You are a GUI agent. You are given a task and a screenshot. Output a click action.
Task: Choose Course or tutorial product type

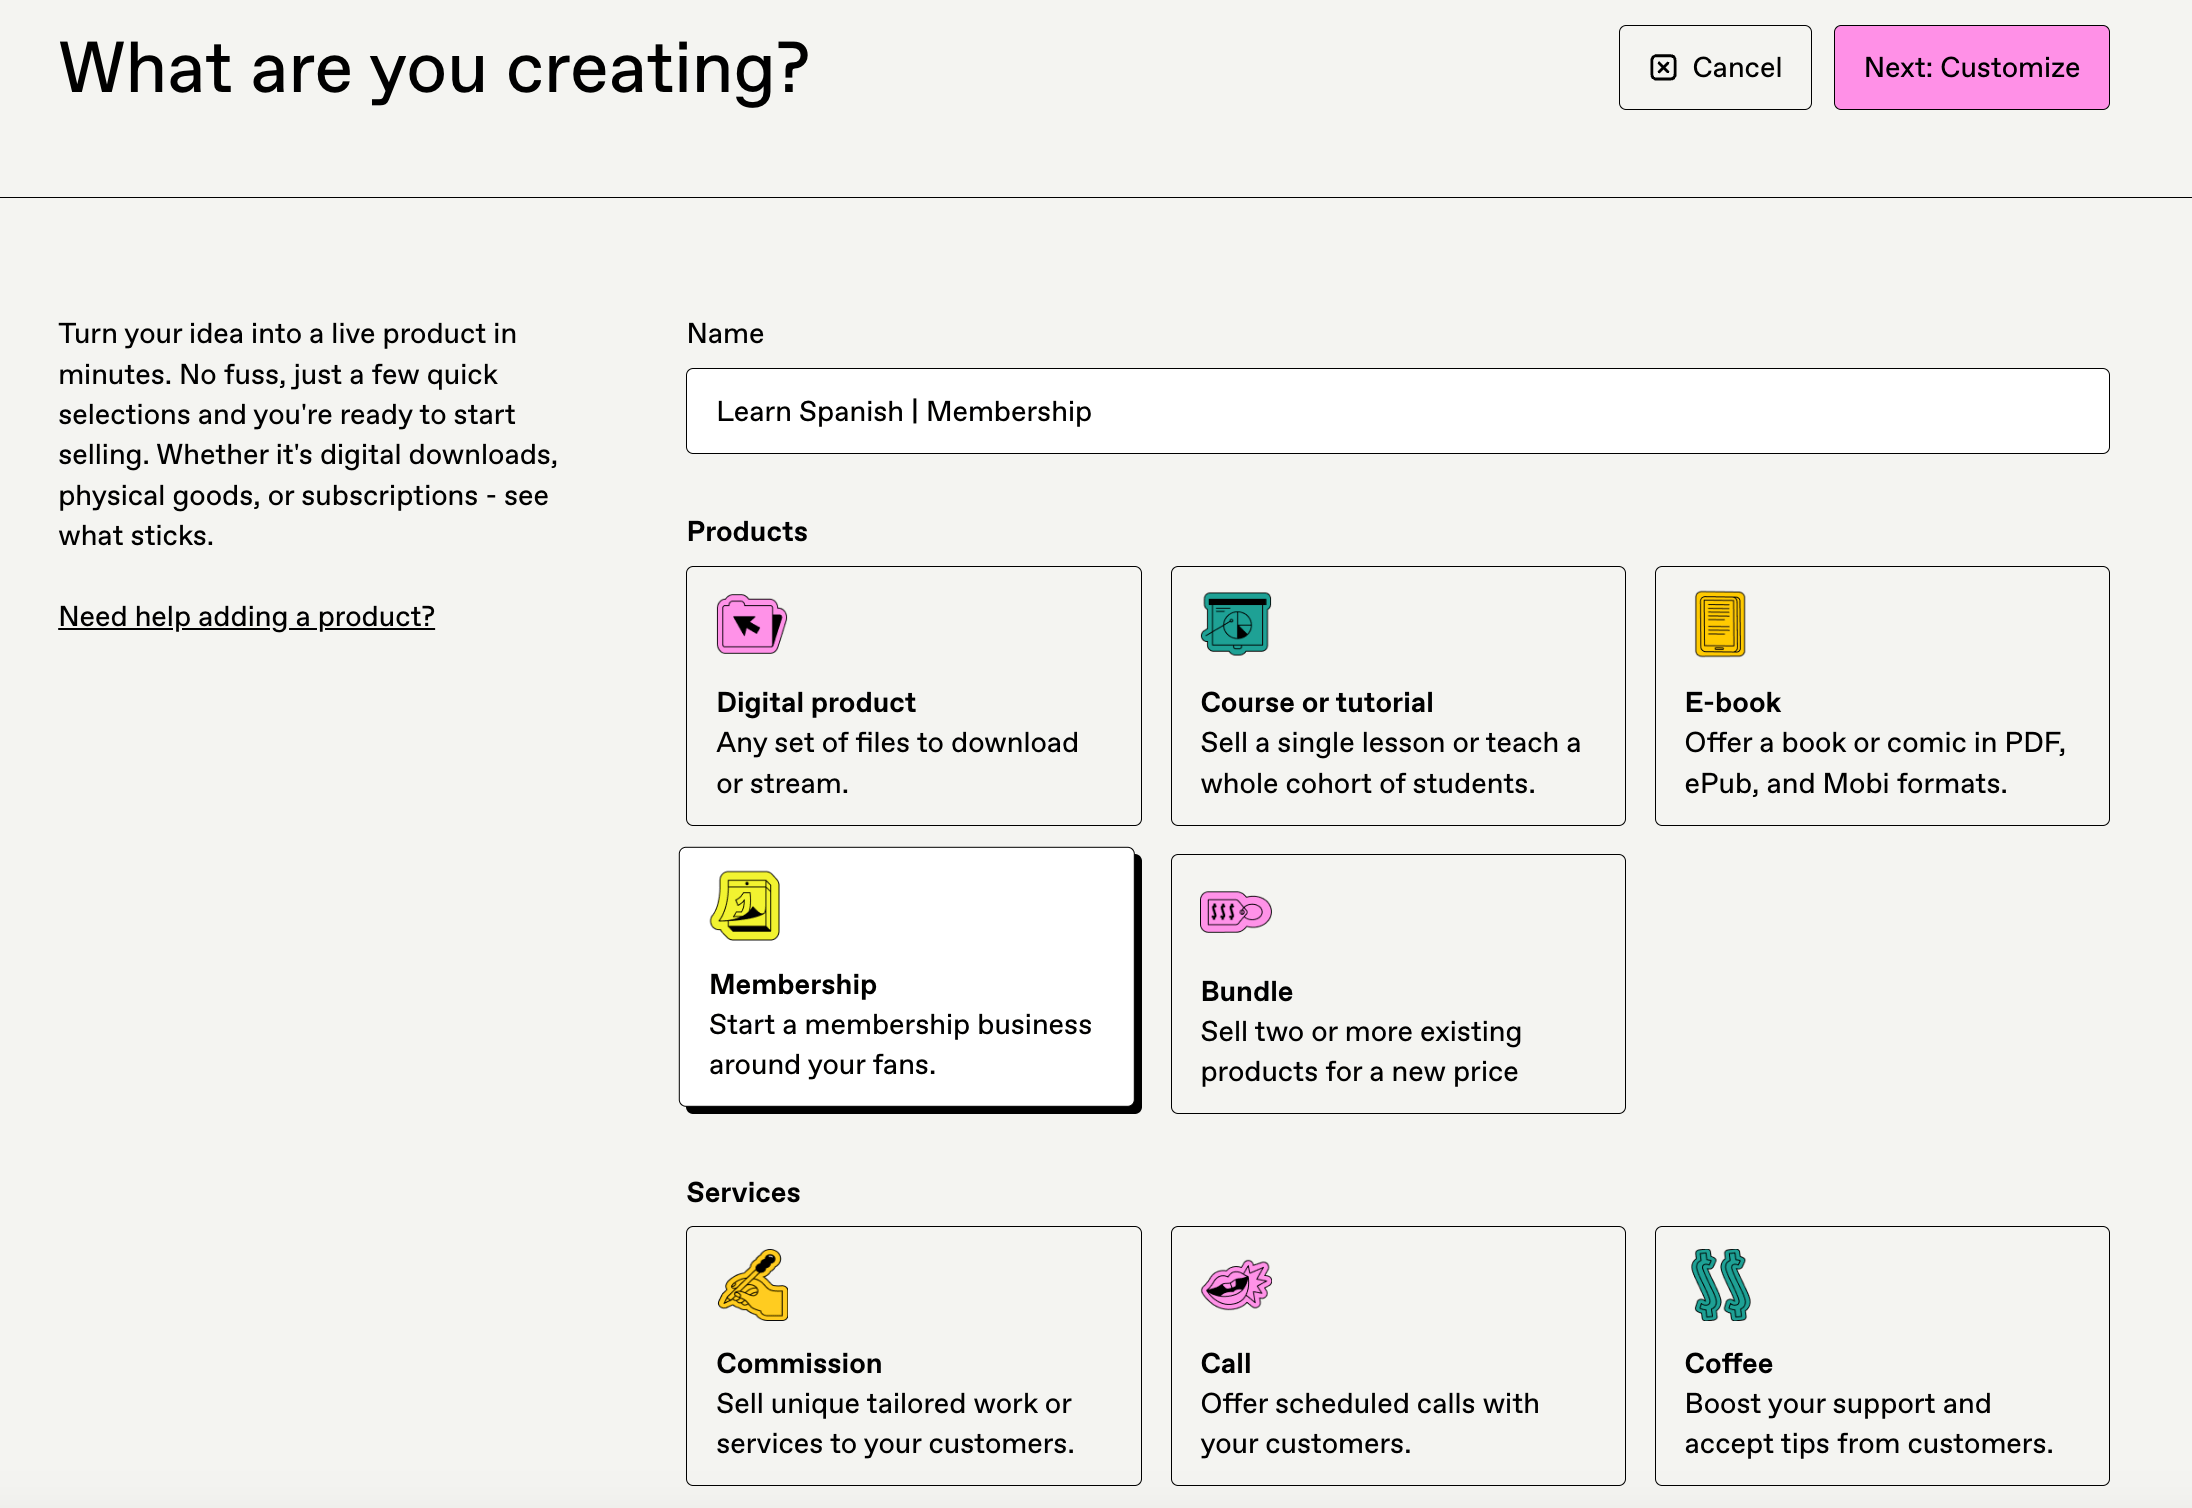tap(1316, 702)
